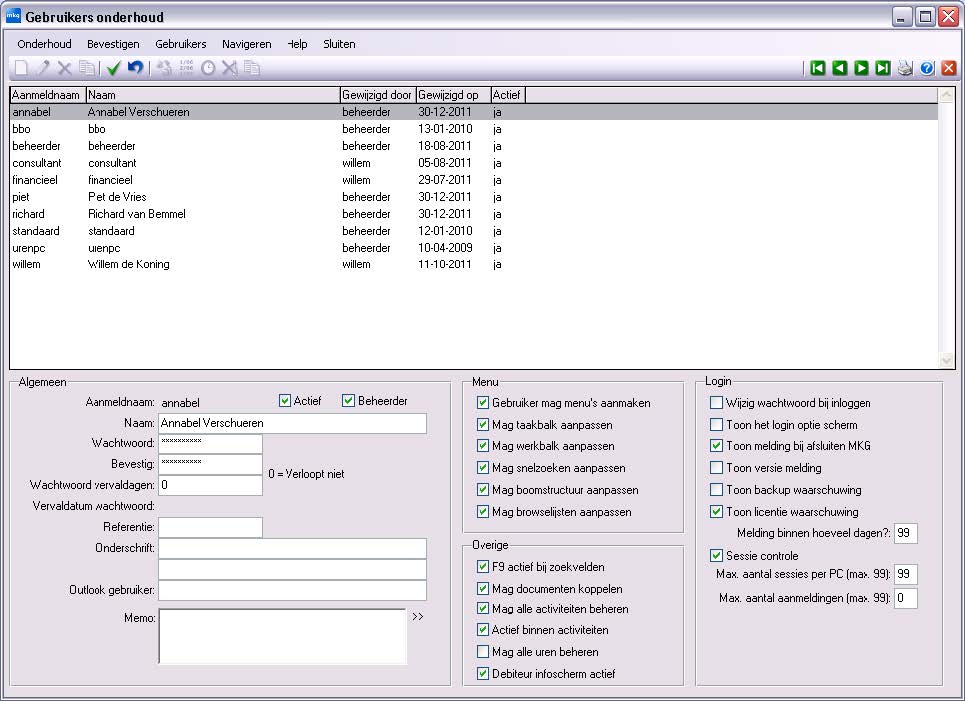Enable Toon het login optie scherm
The width and height of the screenshot is (965, 701).
point(716,424)
